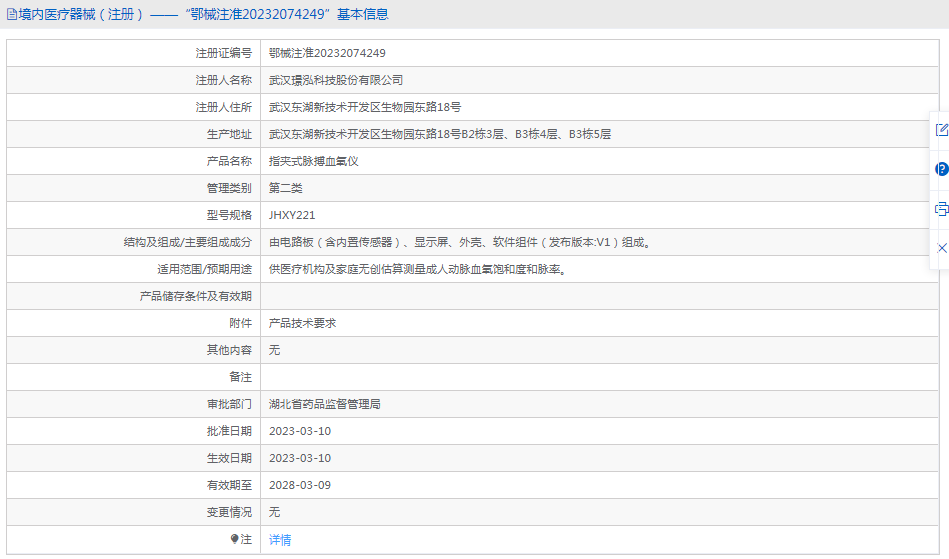Click the 生产地址 row label
The height and width of the screenshot is (559, 949).
[229, 134]
